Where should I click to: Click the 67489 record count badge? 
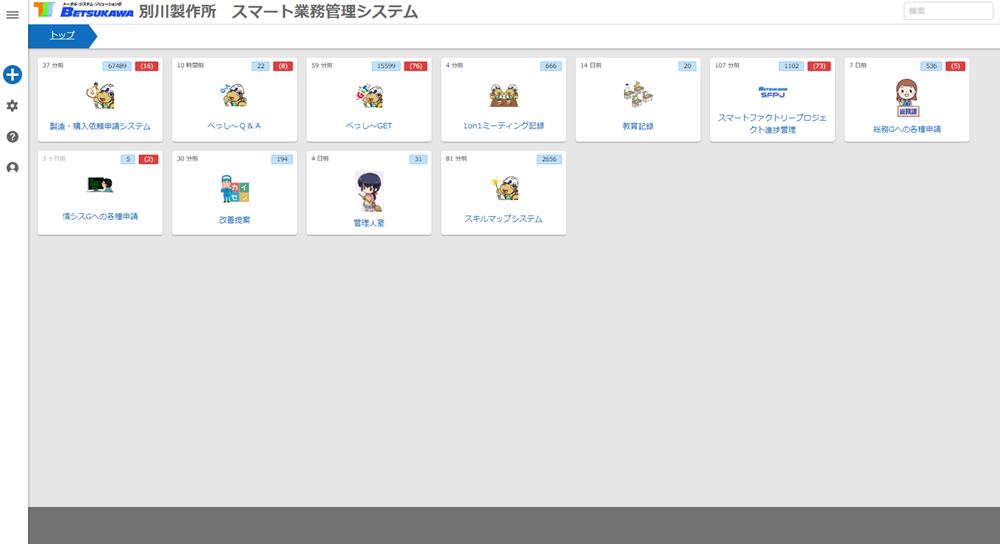click(117, 66)
